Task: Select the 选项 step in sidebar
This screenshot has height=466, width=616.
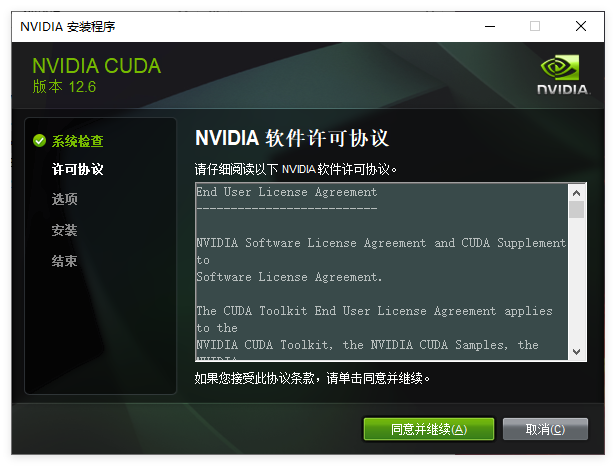Action: click(64, 199)
